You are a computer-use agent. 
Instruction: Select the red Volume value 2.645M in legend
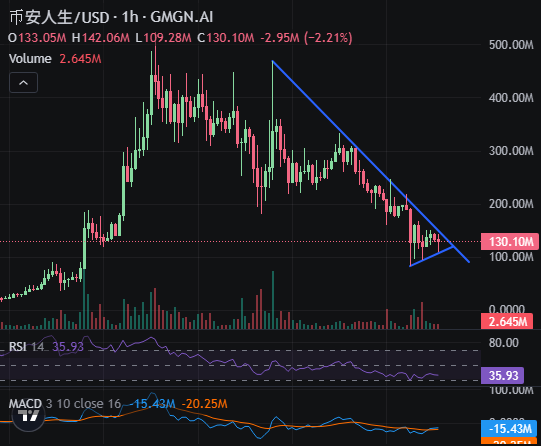coord(80,59)
